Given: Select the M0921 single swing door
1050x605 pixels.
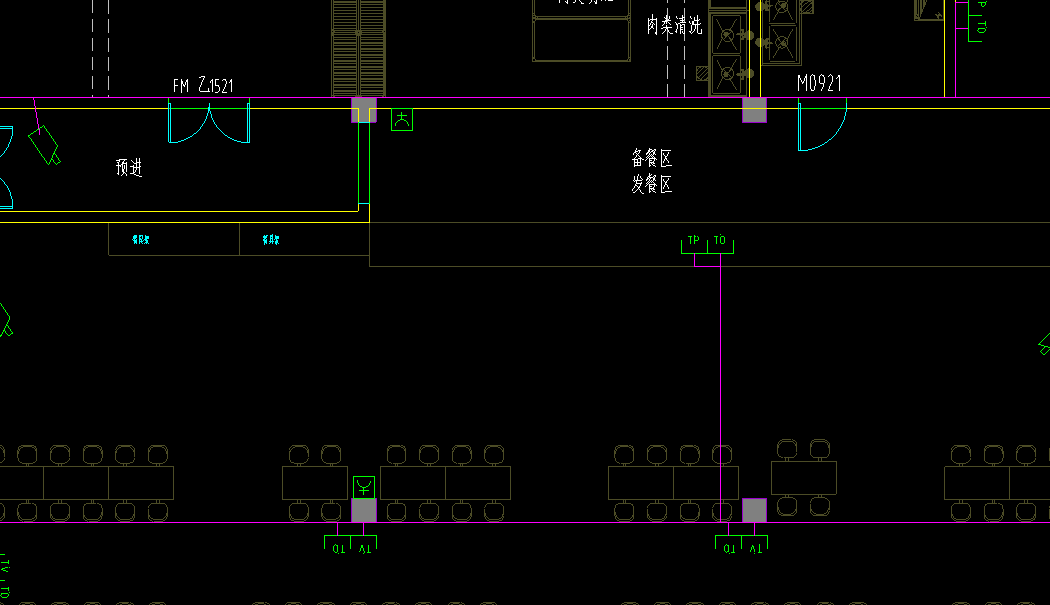Looking at the screenshot, I should [x=822, y=125].
